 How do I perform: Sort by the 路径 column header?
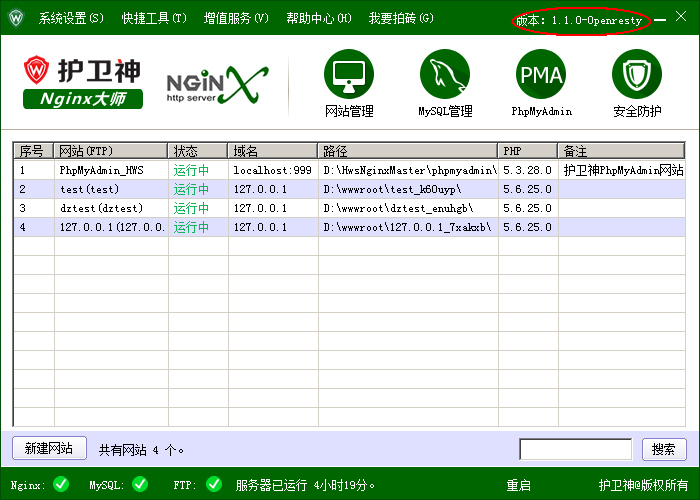[407, 151]
